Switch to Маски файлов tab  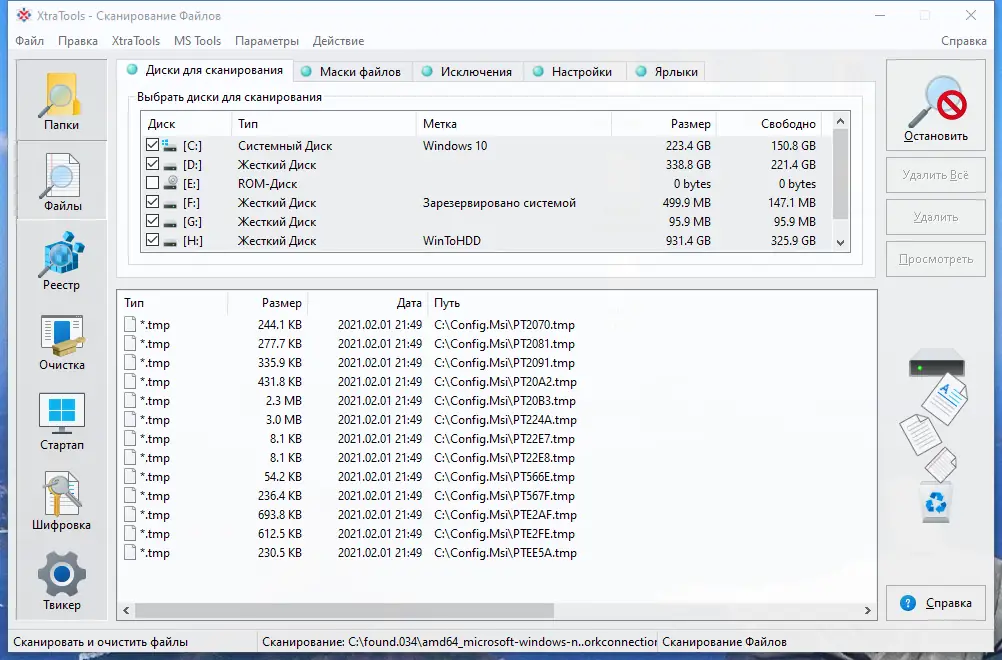click(352, 72)
